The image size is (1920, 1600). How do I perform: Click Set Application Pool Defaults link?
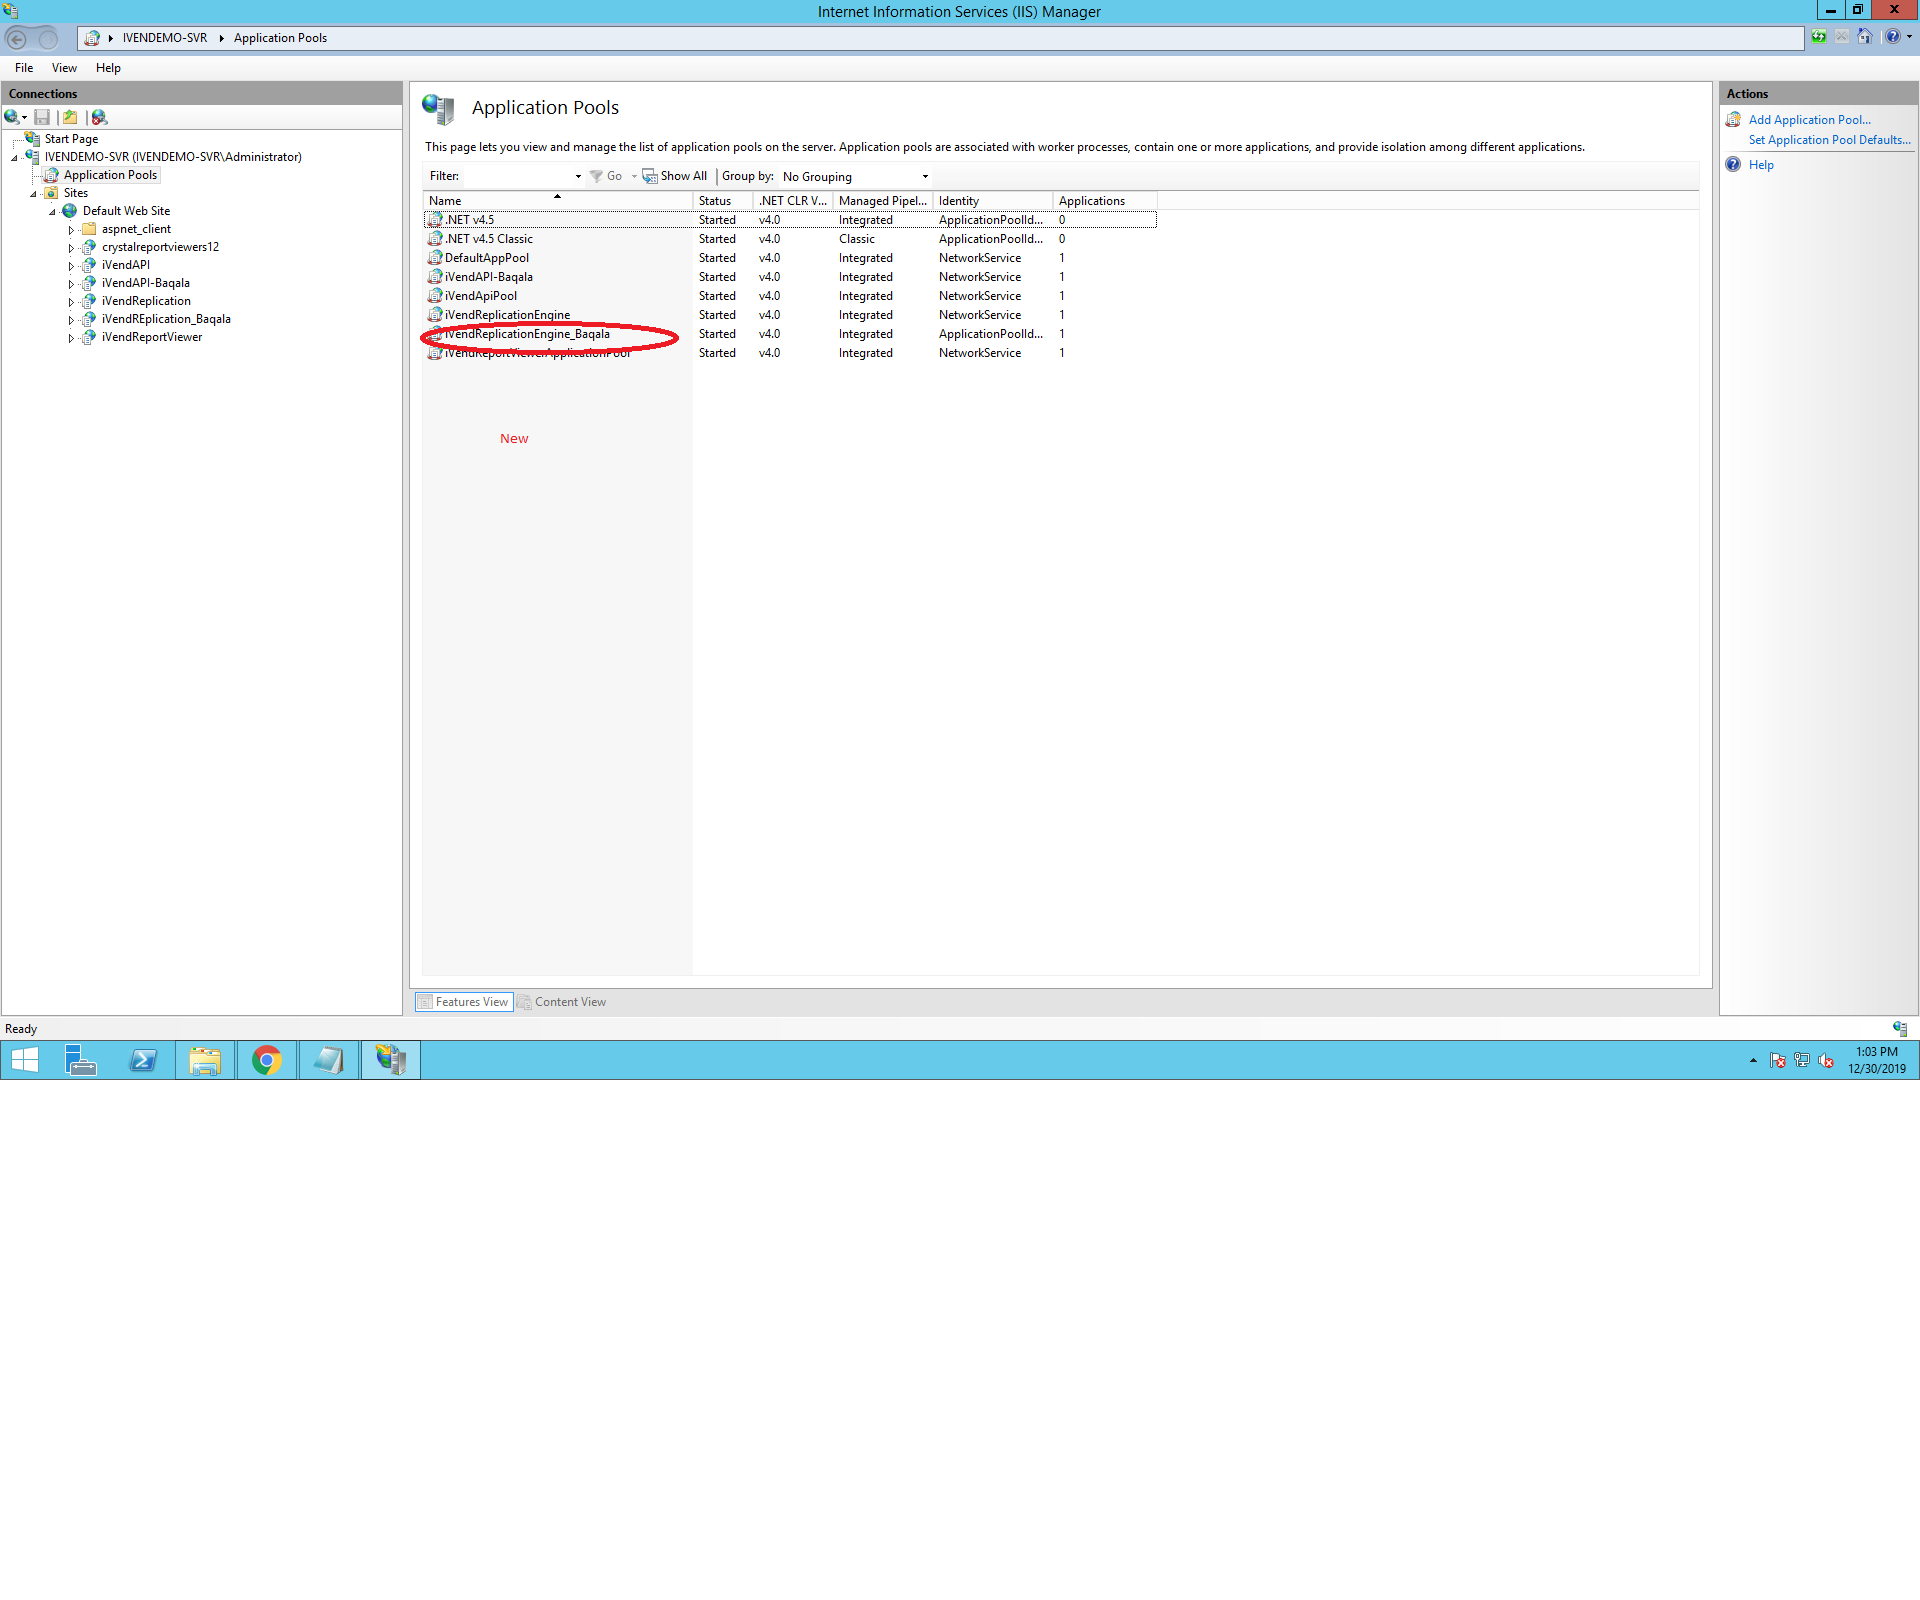[1829, 140]
